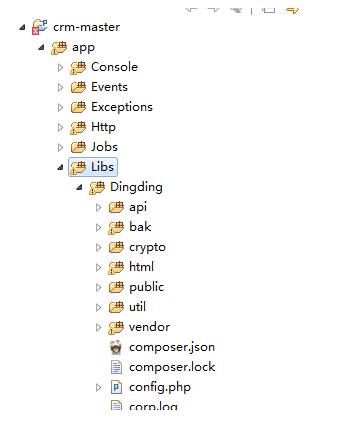This screenshot has height=424, width=363.
Task: Select the Exceptions folder label
Action: [x=122, y=107]
